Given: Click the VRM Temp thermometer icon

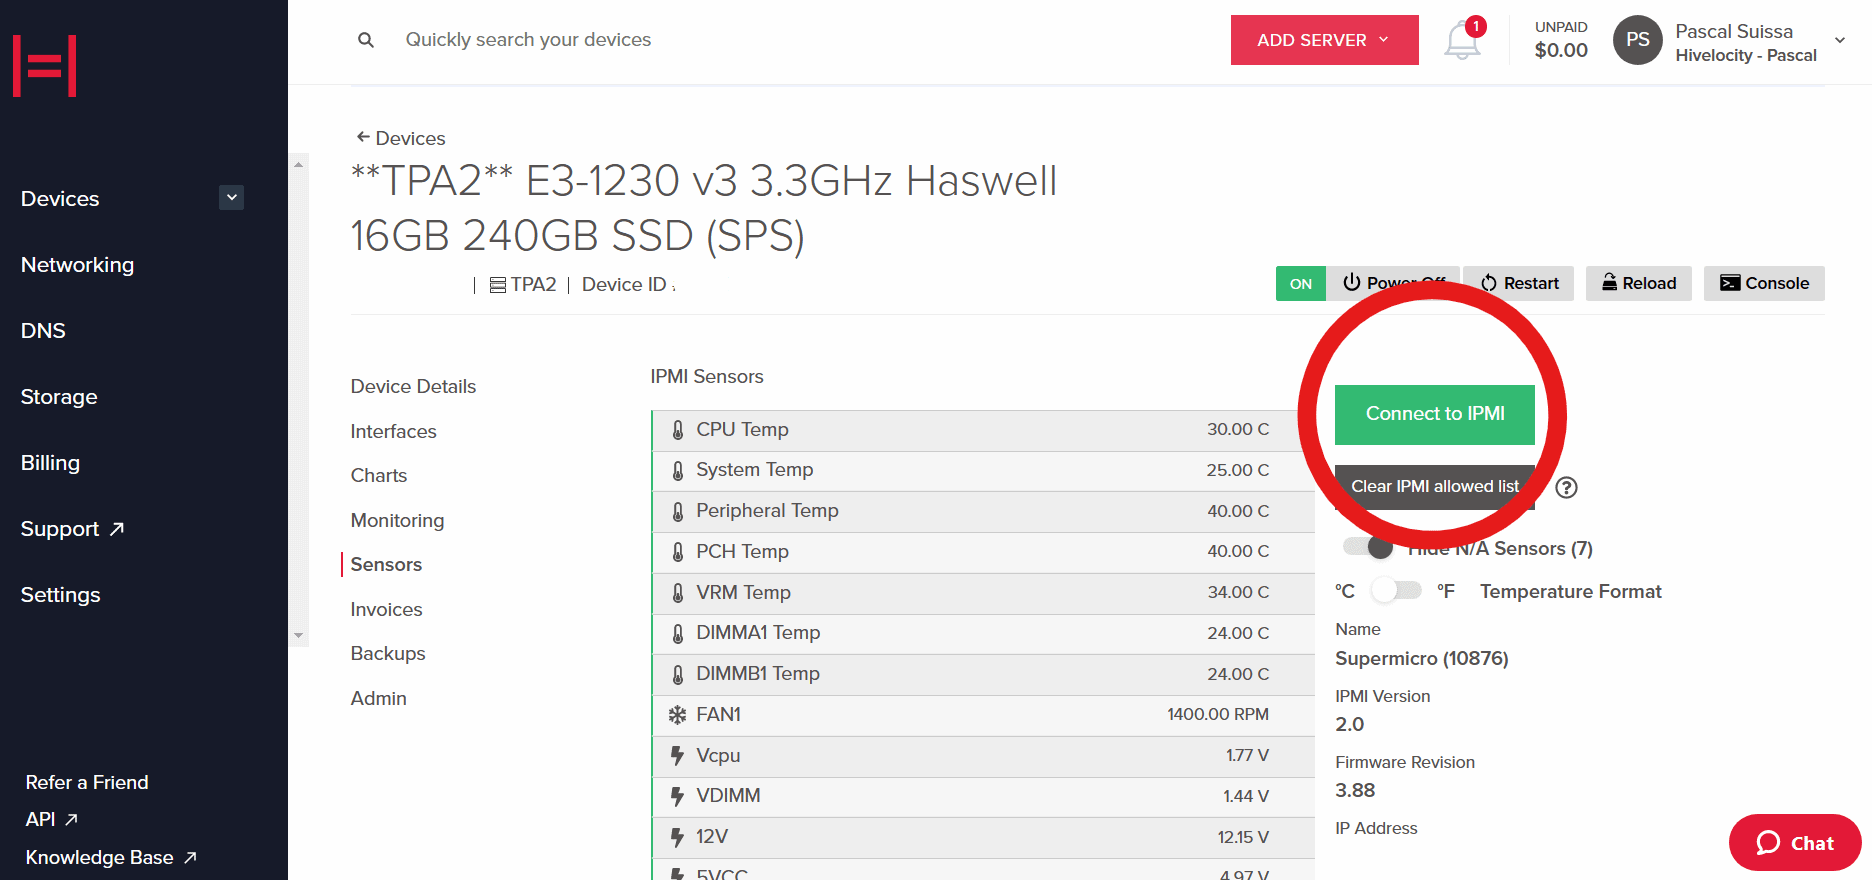Looking at the screenshot, I should [678, 593].
